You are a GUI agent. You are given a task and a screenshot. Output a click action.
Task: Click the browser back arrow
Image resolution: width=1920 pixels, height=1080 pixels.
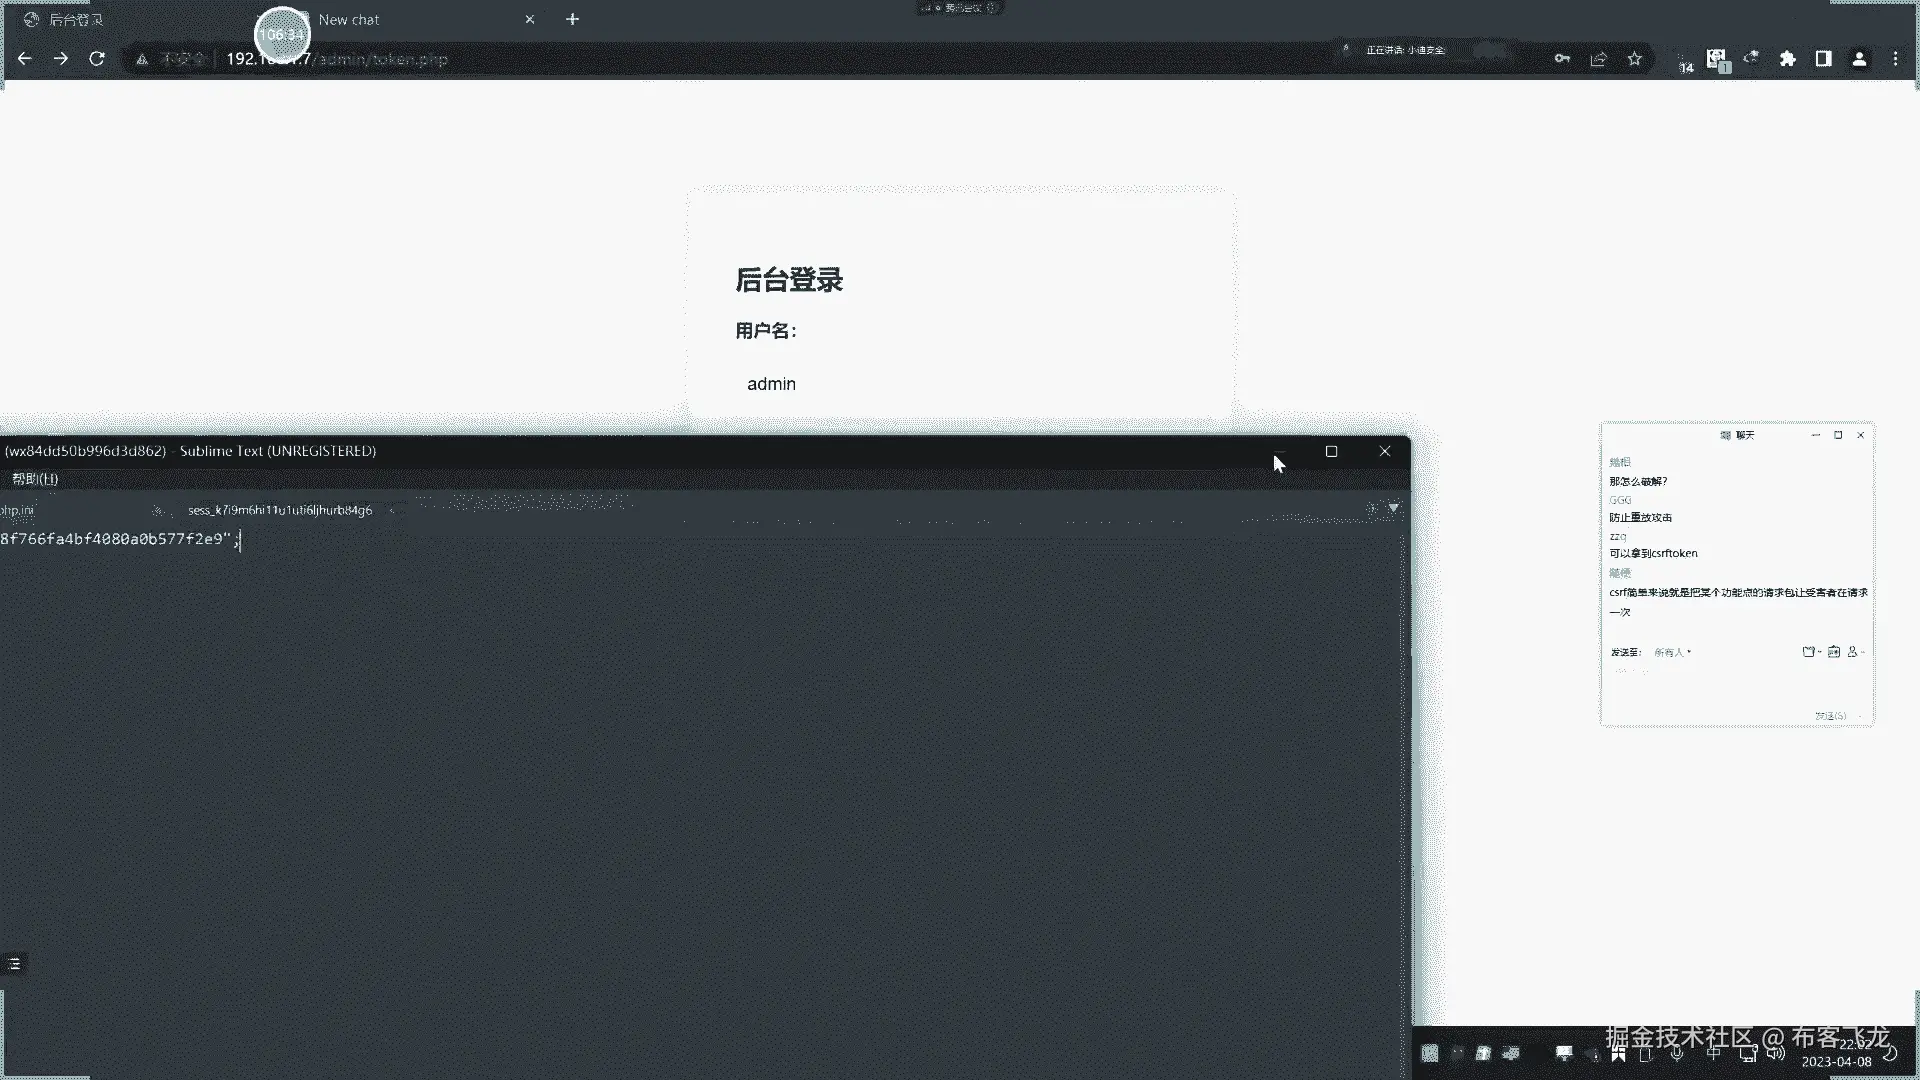pos(25,59)
